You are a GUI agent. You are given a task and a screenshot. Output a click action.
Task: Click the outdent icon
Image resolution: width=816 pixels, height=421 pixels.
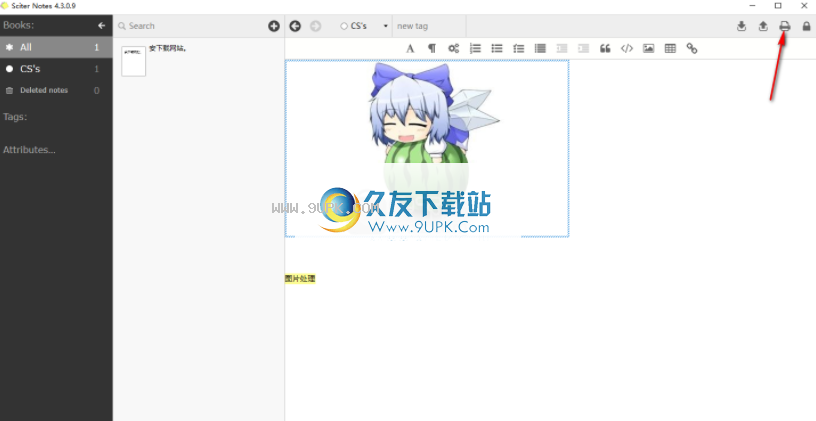click(562, 48)
